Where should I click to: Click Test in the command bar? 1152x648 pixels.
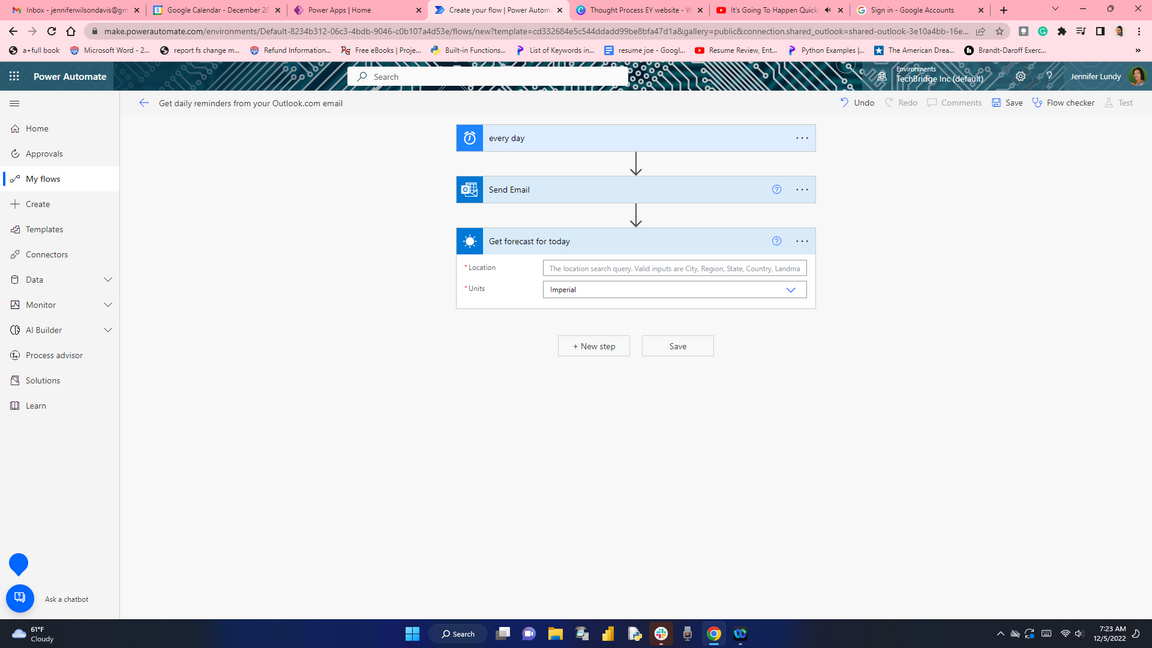point(1118,103)
